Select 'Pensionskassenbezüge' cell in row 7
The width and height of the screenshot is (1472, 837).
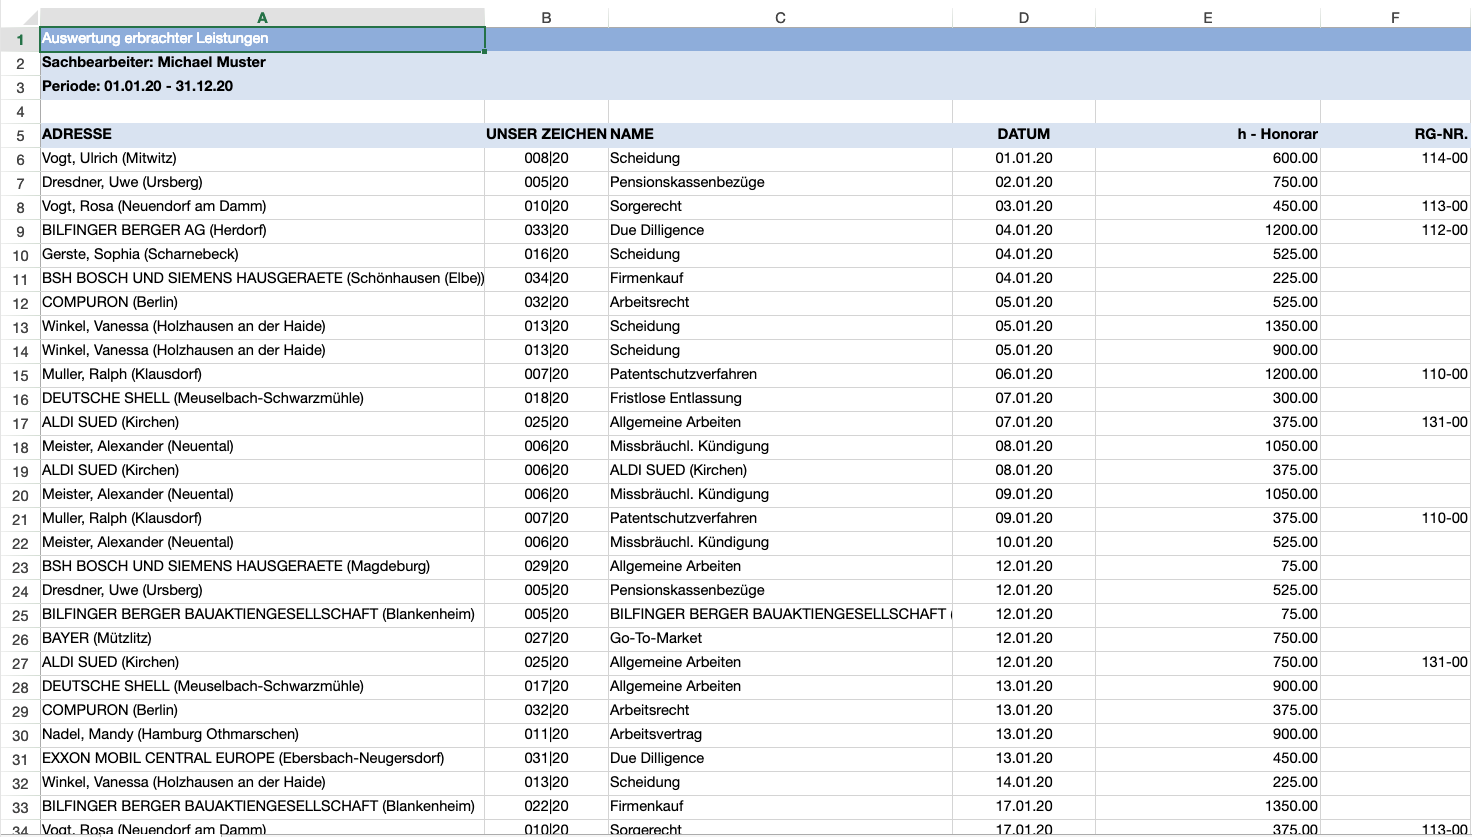point(780,183)
